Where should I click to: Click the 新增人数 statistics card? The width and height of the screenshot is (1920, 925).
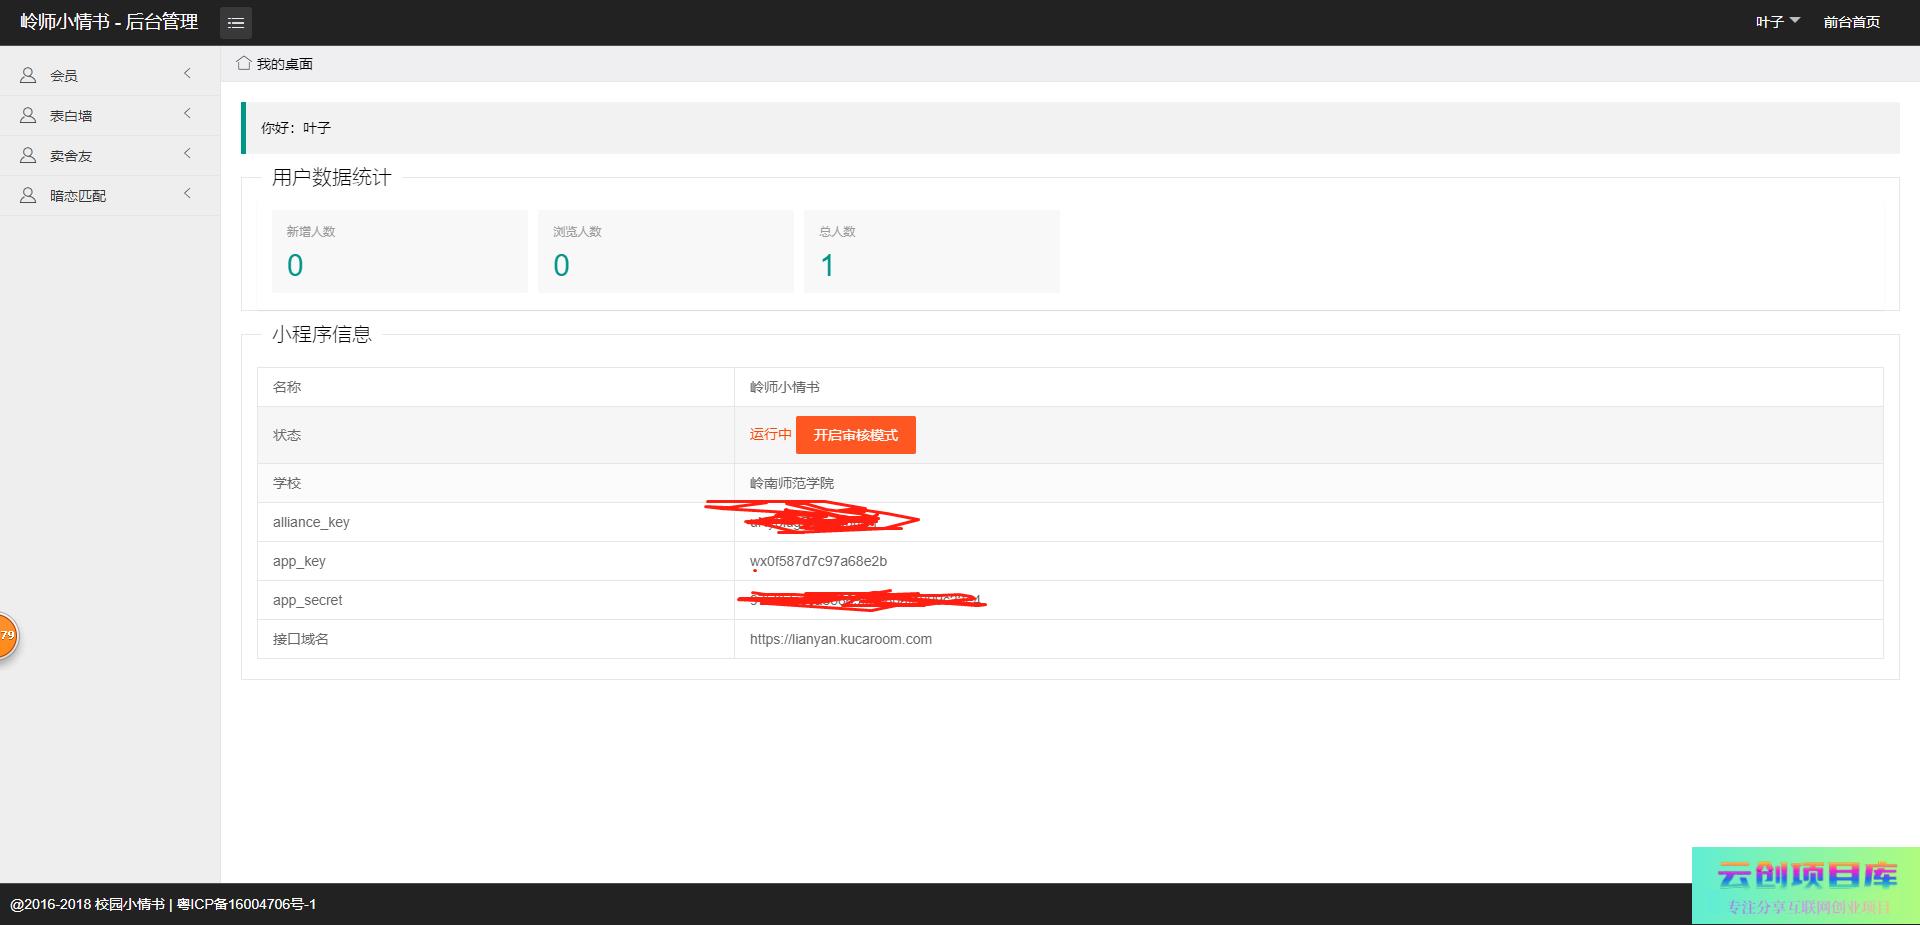click(399, 251)
